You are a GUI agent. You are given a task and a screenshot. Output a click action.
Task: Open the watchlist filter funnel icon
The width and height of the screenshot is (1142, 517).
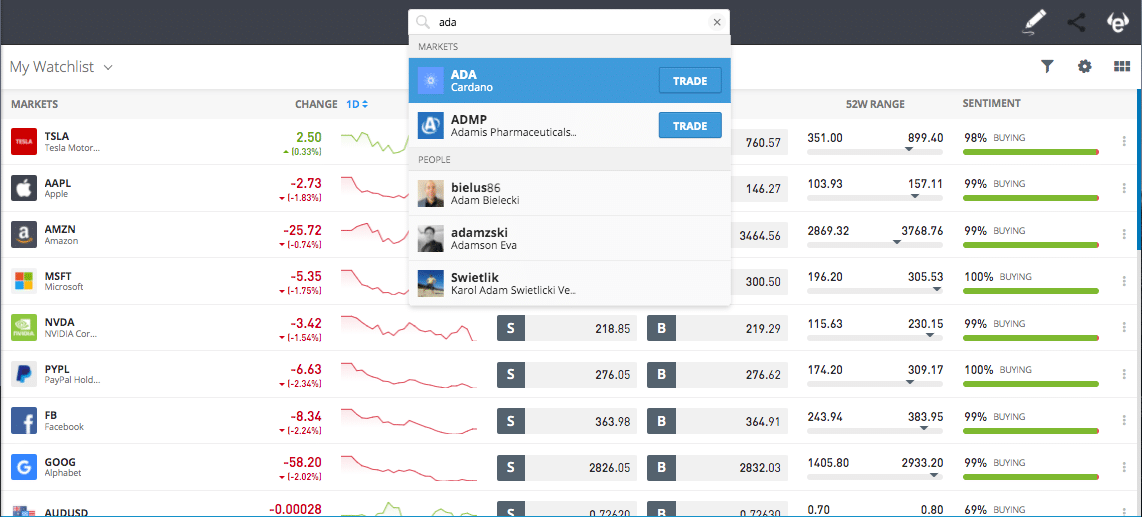point(1047,67)
